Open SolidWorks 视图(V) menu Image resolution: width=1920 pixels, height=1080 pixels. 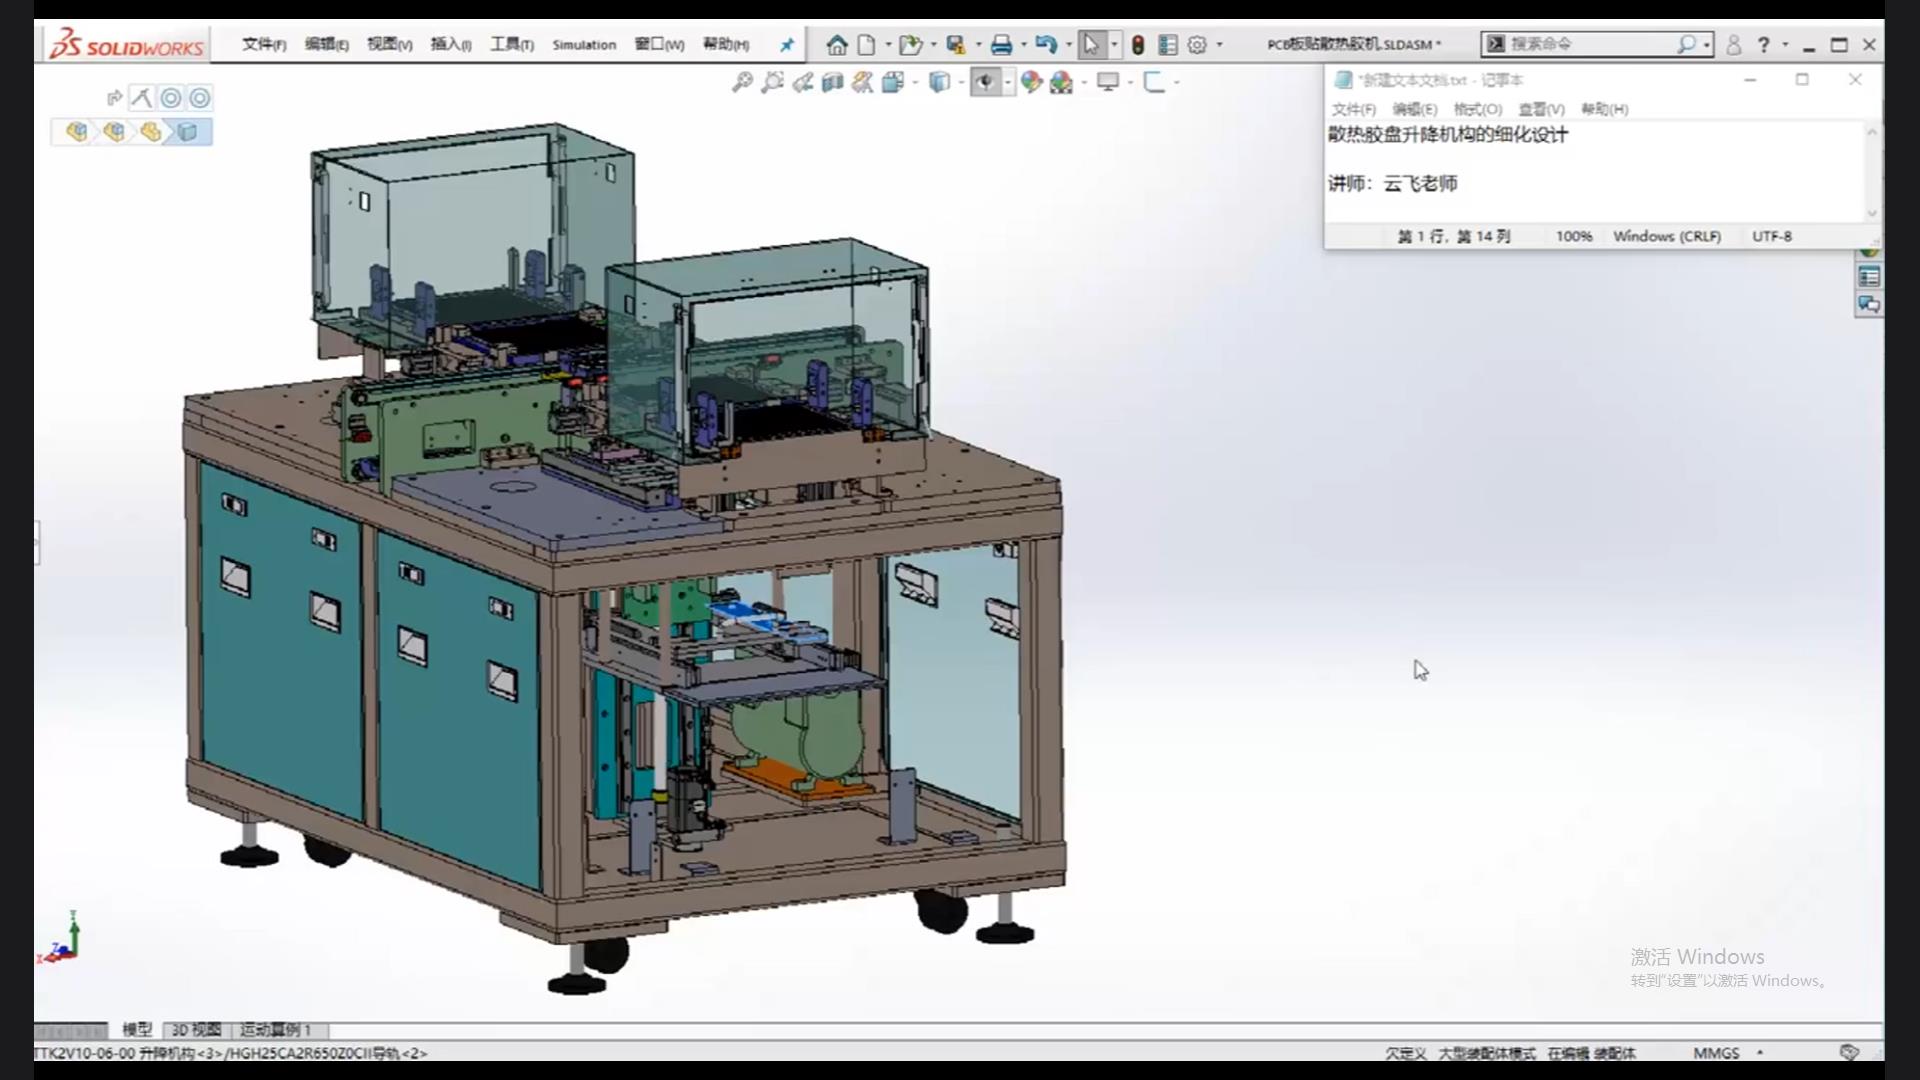(x=389, y=45)
